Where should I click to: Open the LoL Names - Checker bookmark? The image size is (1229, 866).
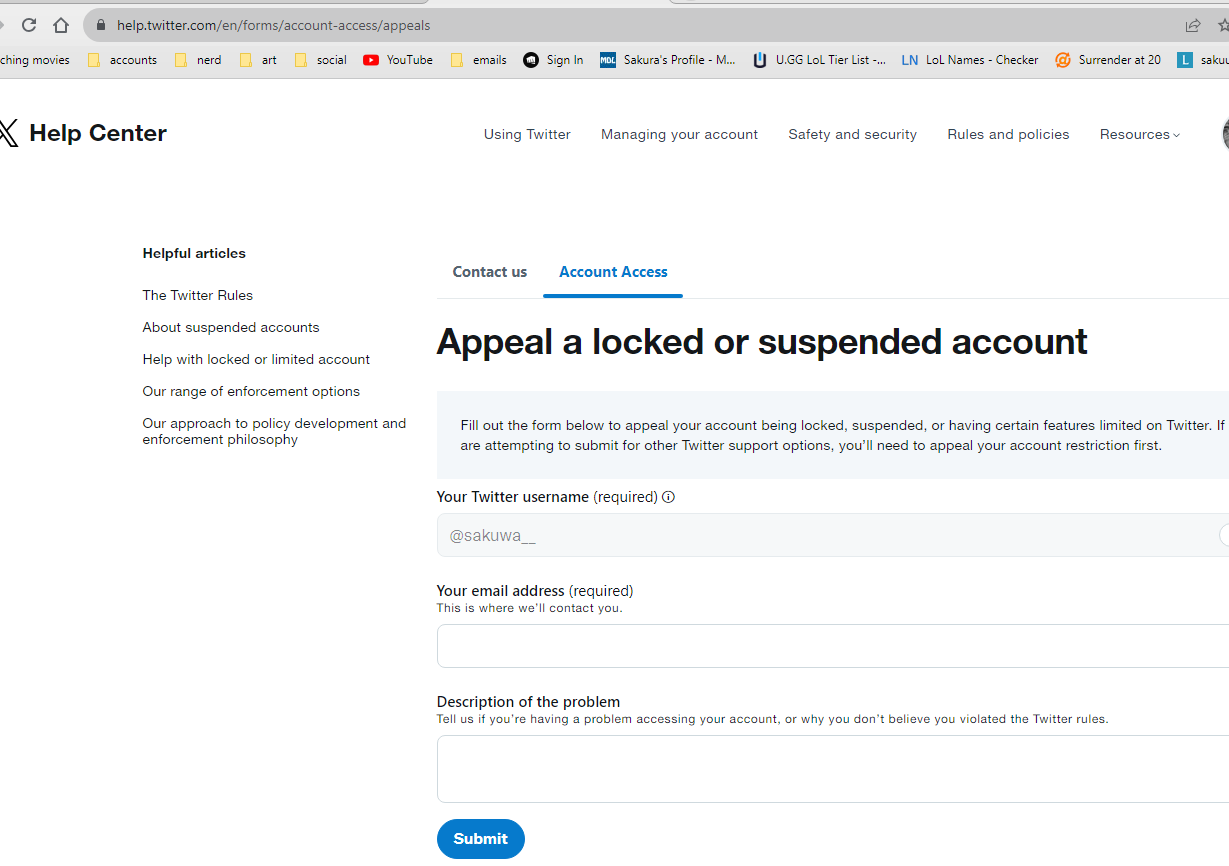pos(970,60)
